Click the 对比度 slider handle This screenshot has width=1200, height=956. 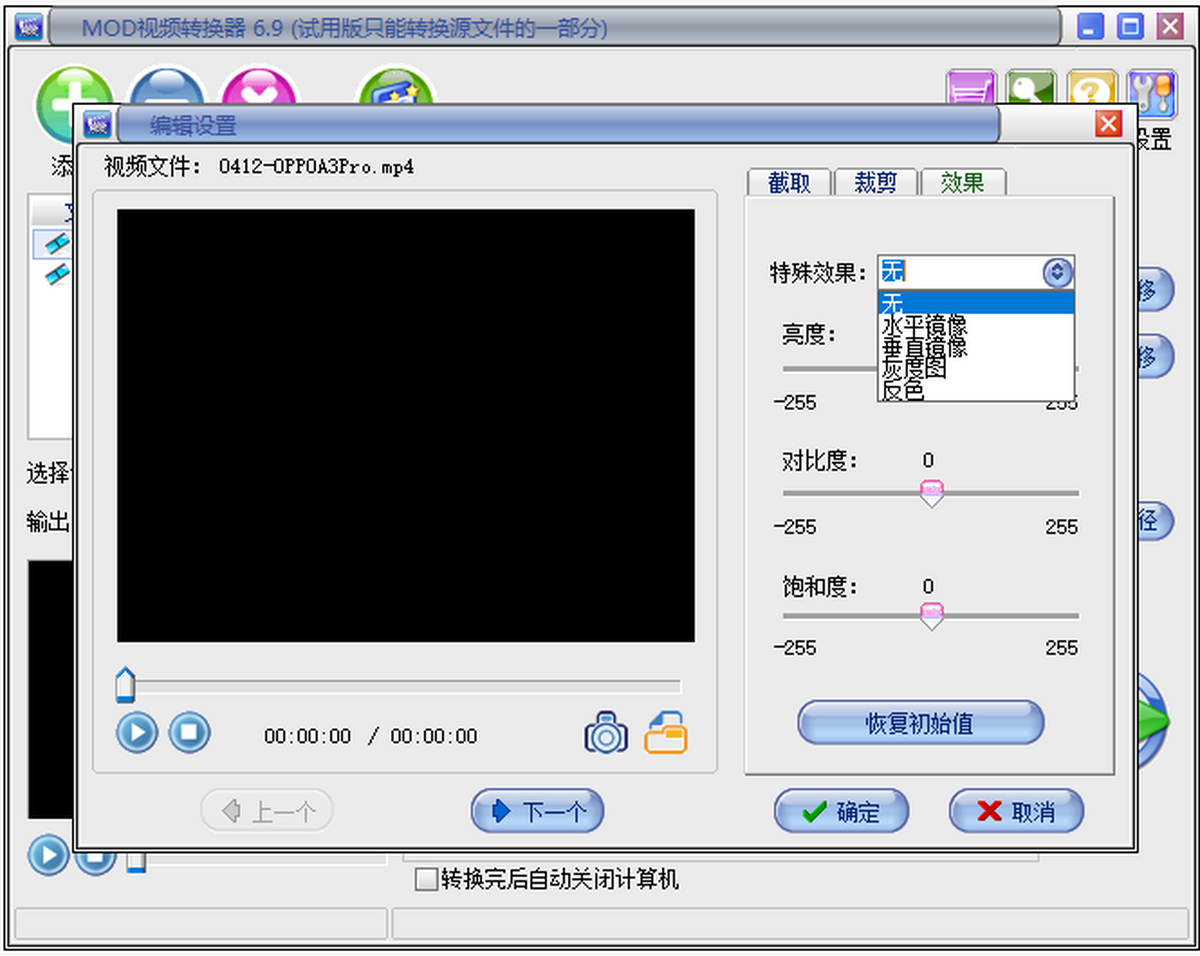931,492
